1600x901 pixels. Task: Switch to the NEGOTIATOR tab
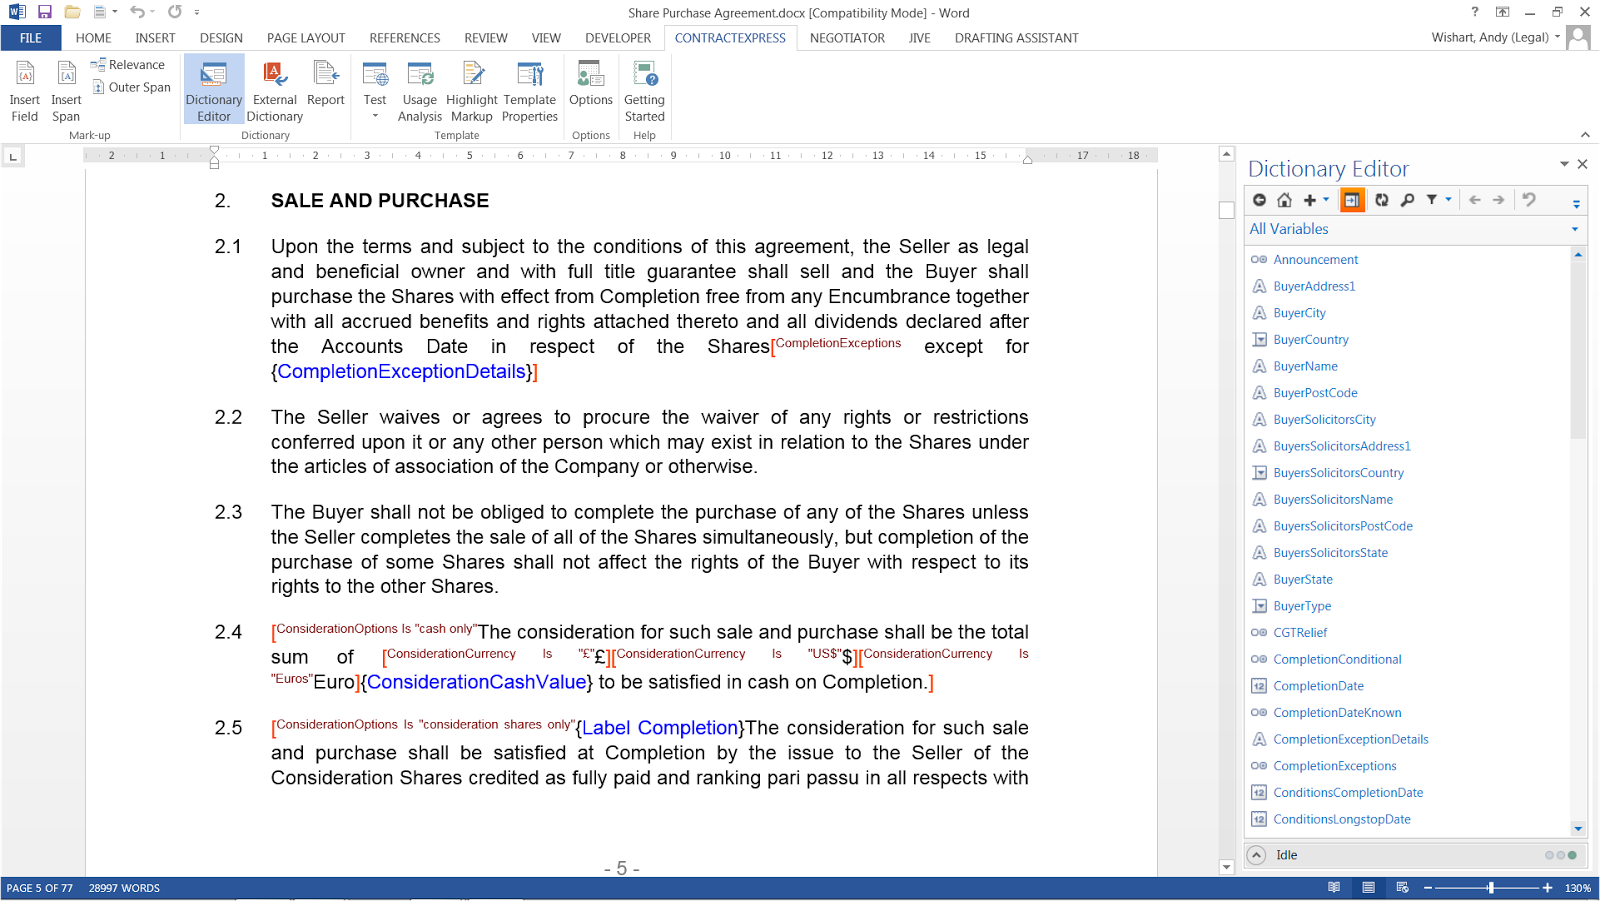point(847,38)
